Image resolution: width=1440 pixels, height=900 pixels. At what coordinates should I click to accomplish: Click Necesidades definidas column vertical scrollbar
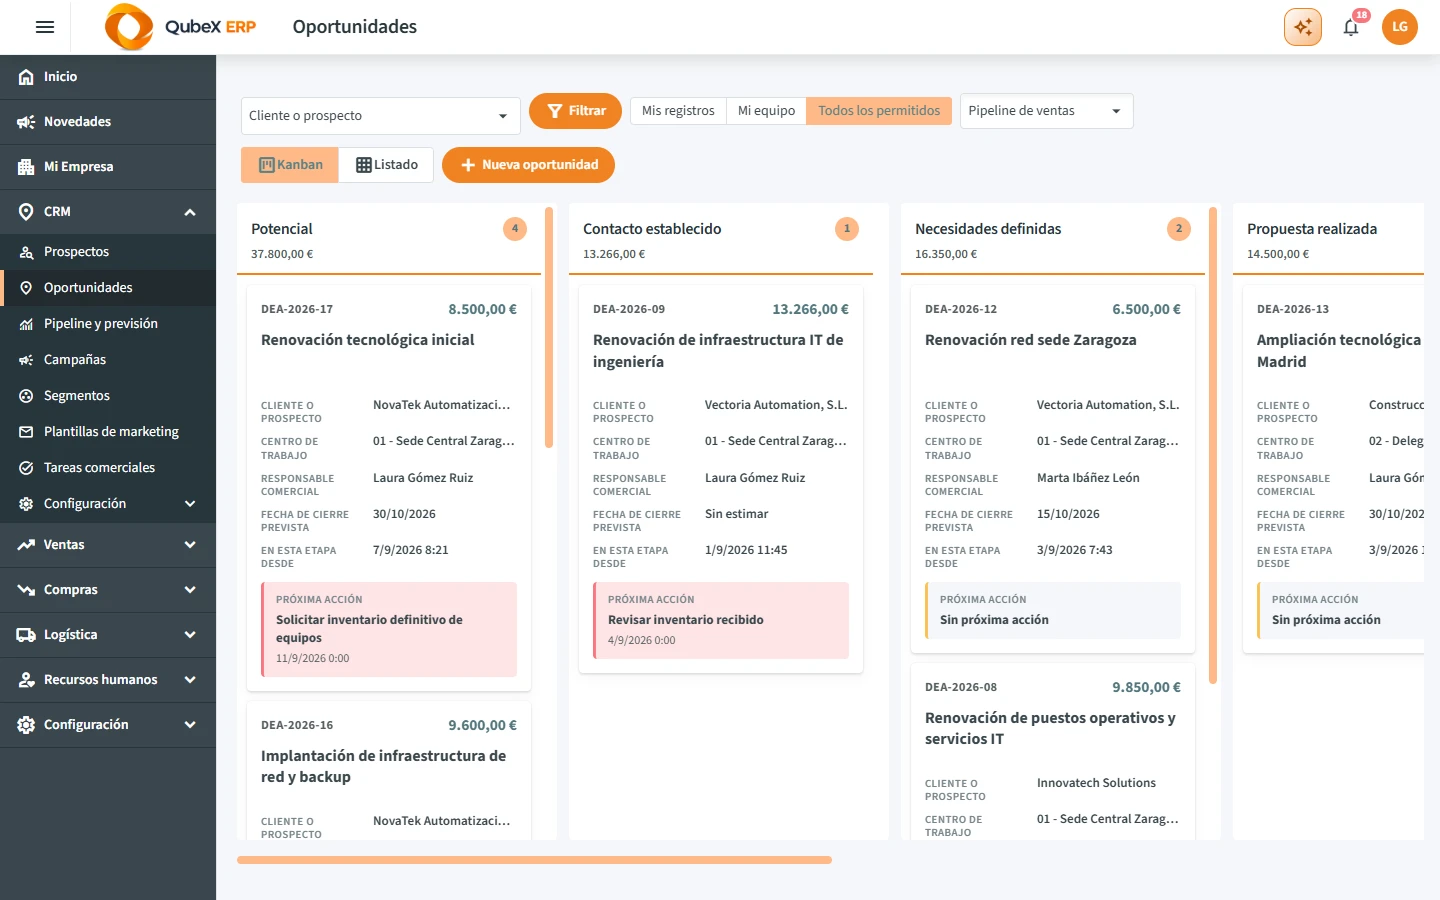click(x=1213, y=445)
